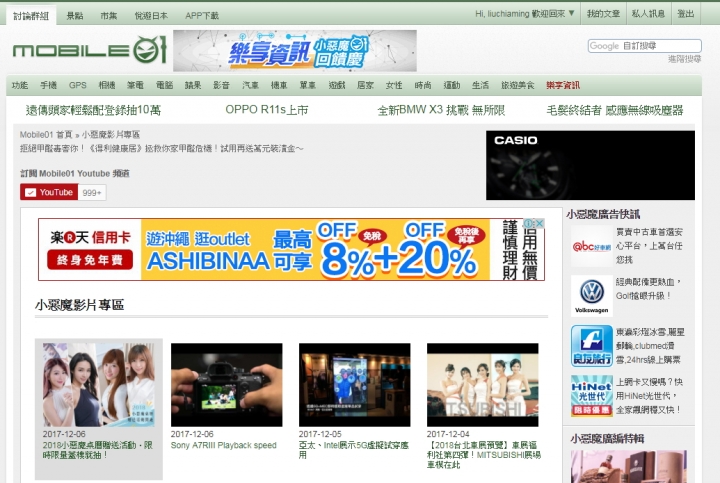
Task: Open the MITSUBISHI car show video thumbnail
Action: click(x=483, y=385)
